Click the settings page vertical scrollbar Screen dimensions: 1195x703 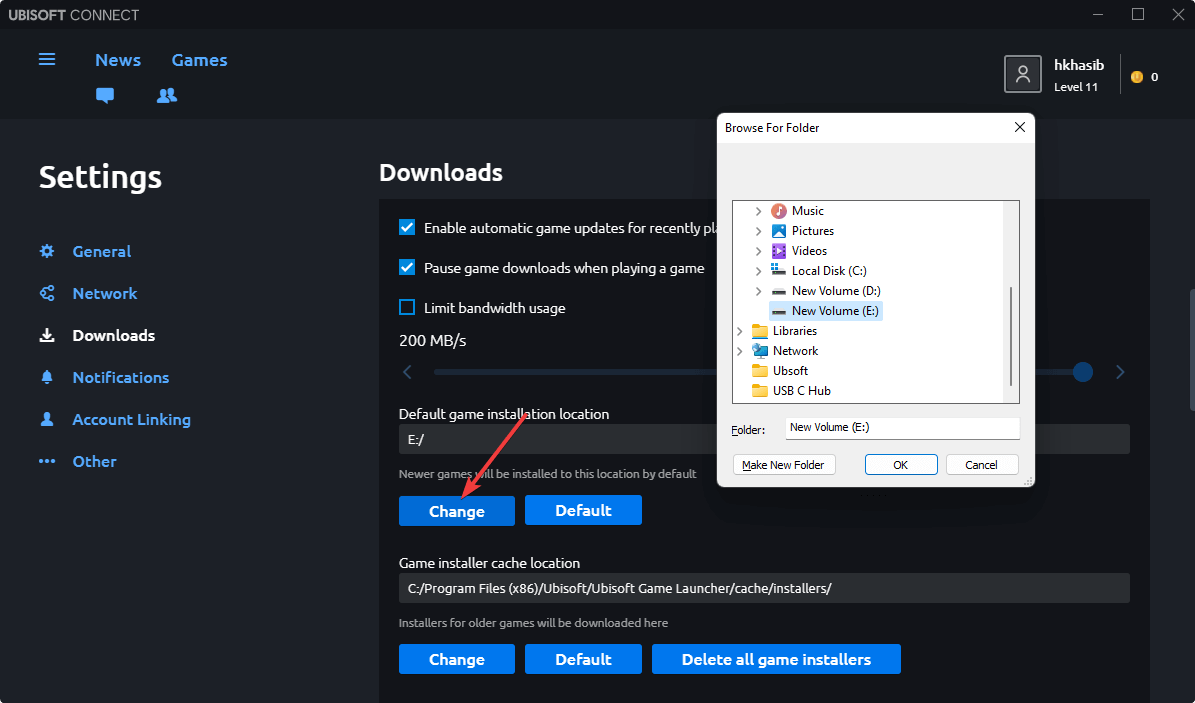coord(1191,350)
